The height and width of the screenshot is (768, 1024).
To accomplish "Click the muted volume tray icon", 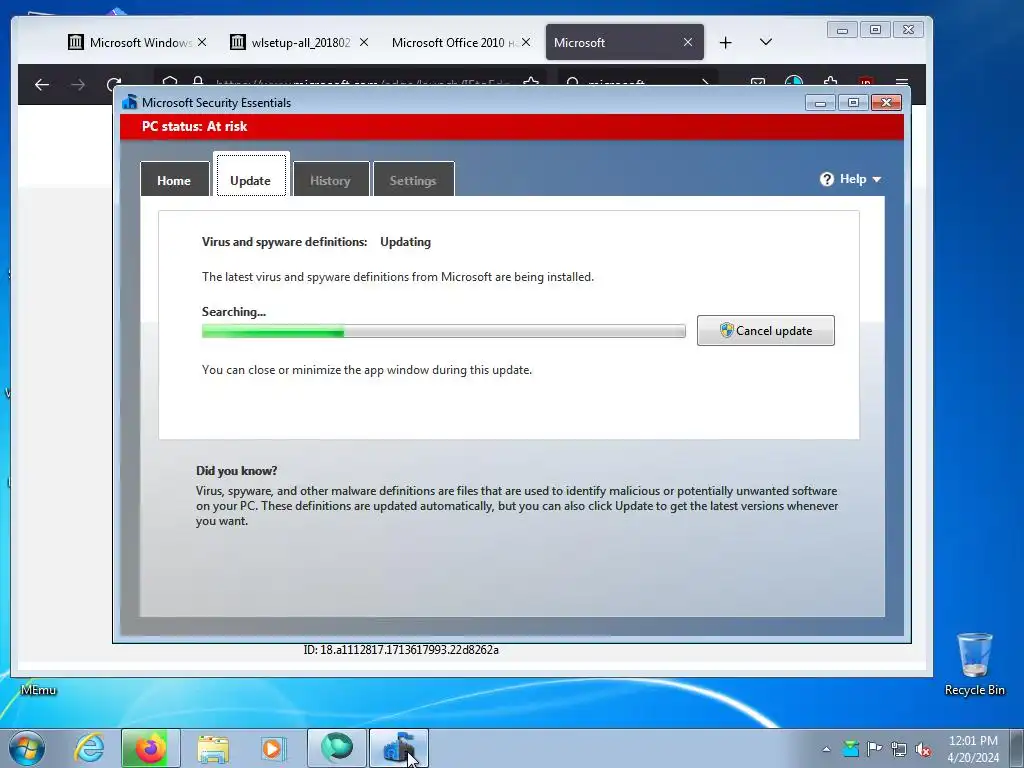I will 923,749.
